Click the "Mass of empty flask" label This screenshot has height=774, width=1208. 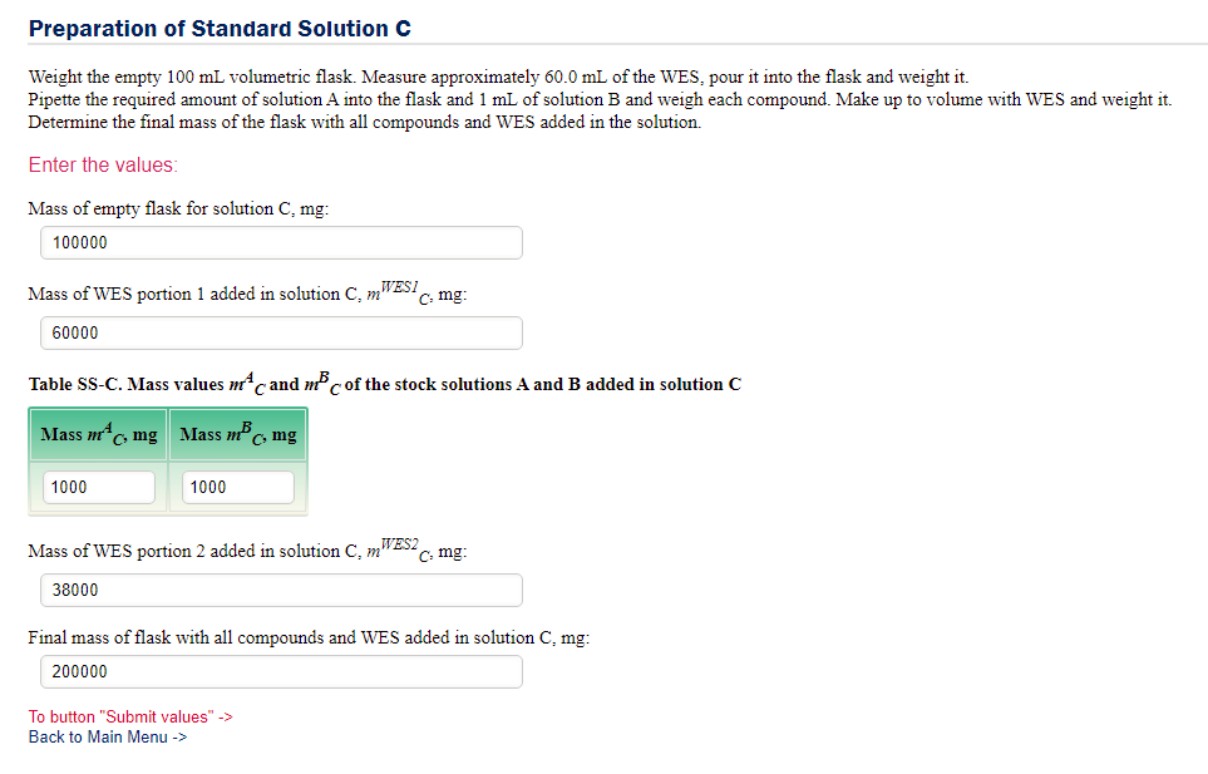[178, 209]
